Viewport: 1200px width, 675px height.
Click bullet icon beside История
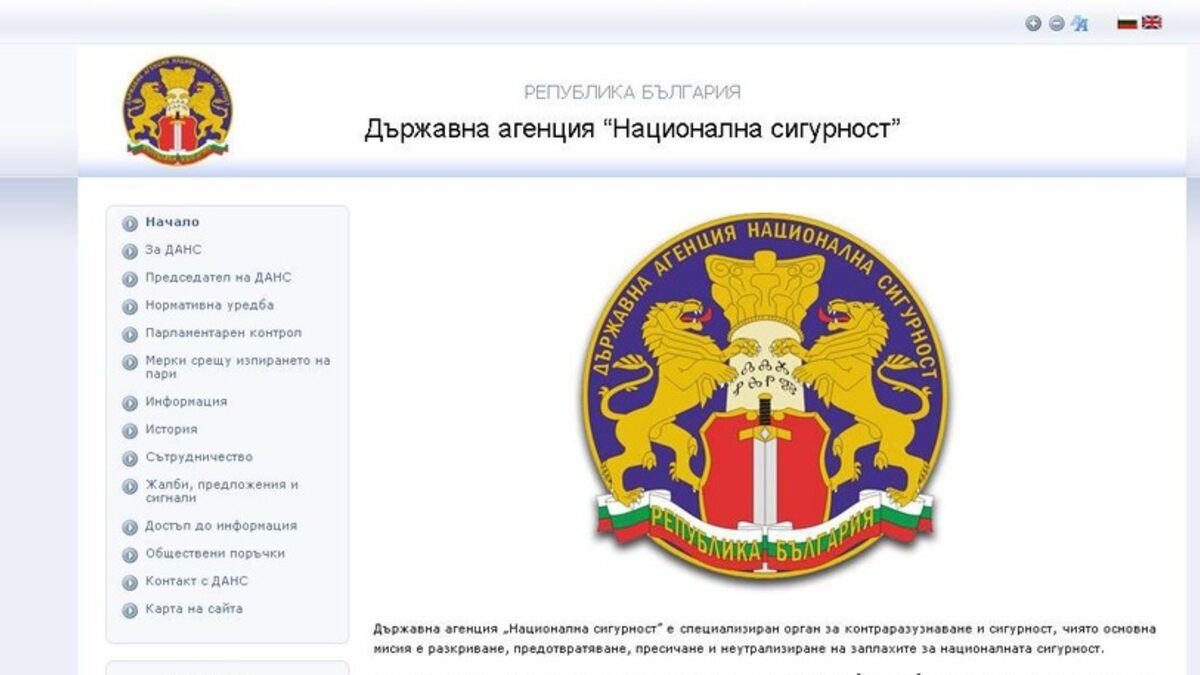click(129, 431)
